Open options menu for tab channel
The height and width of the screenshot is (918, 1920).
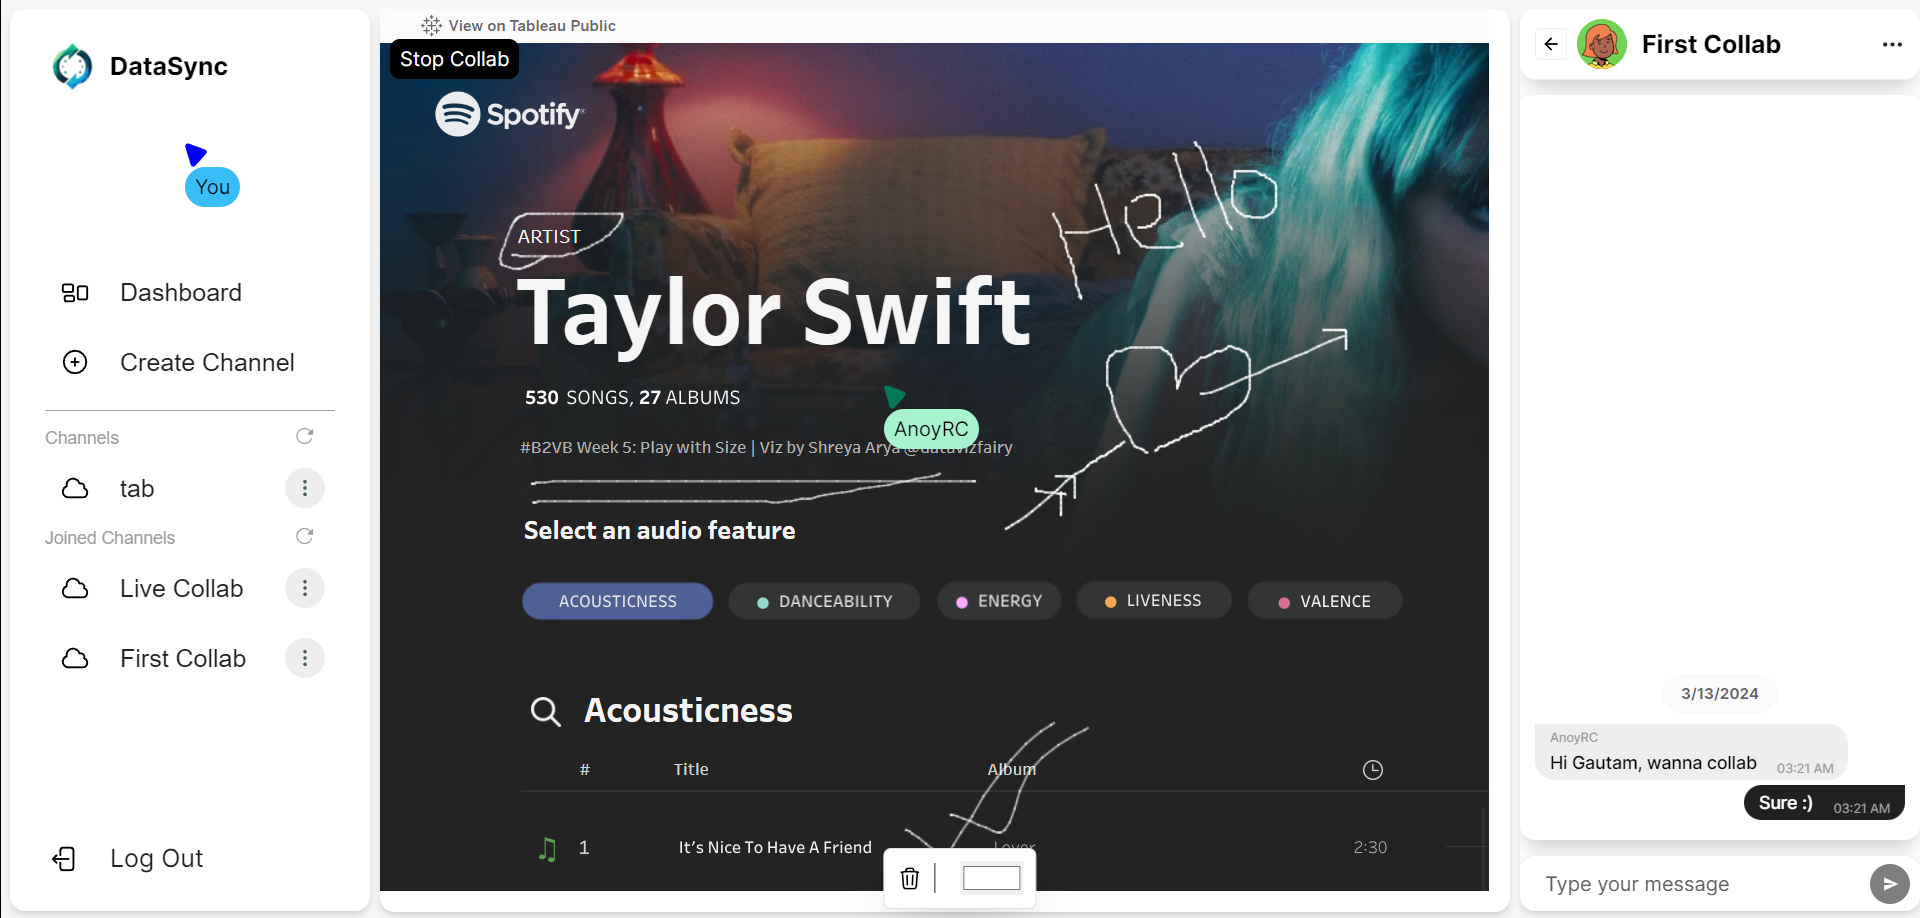(305, 488)
